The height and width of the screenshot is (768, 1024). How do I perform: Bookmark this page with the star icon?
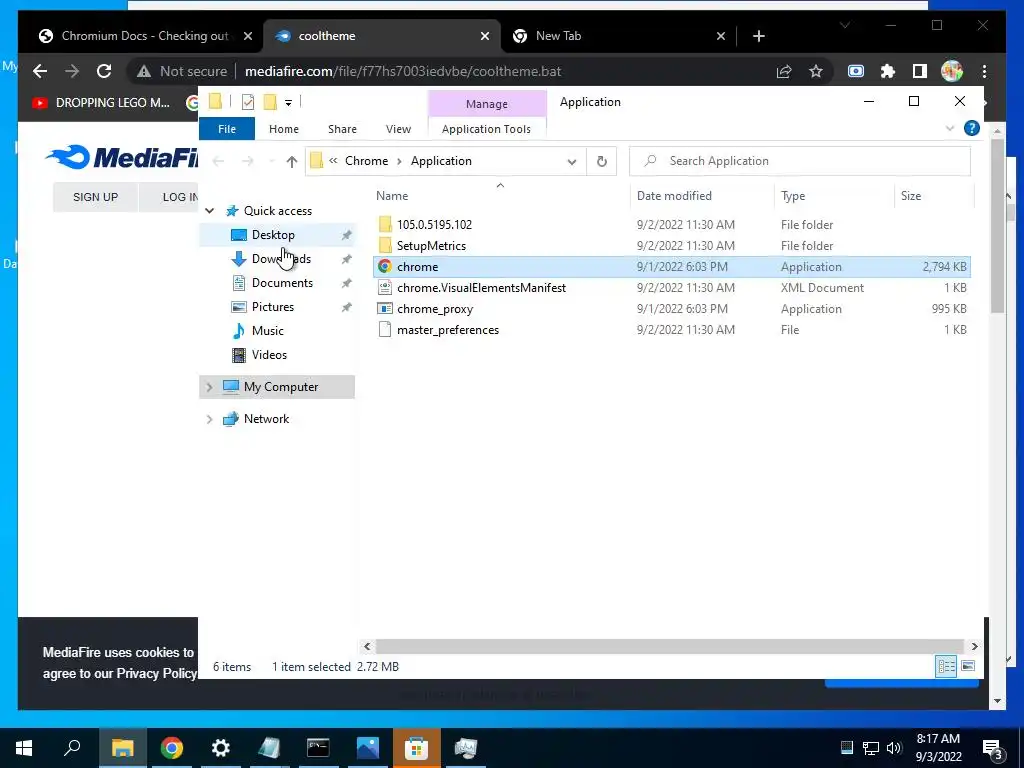[x=816, y=71]
